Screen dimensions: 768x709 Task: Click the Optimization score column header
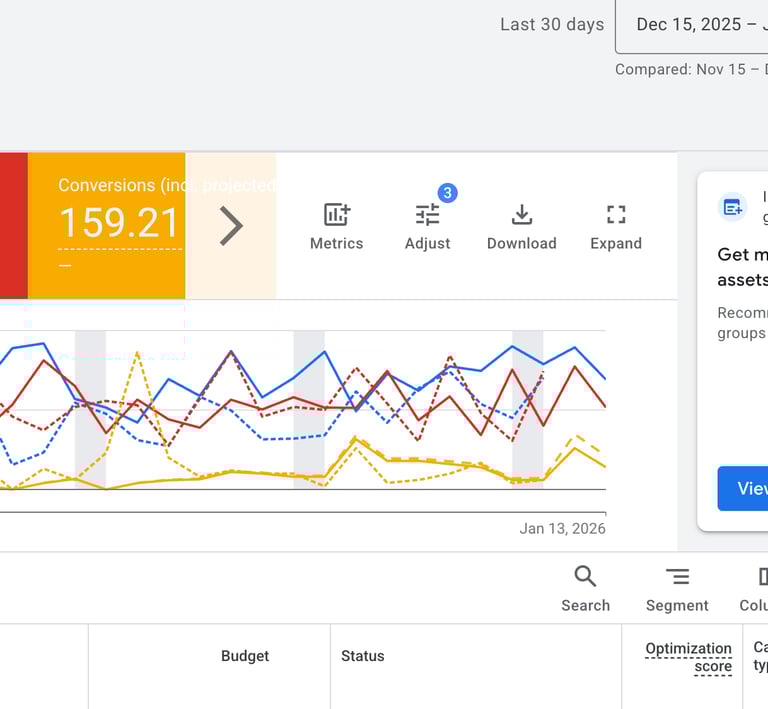tap(688, 657)
